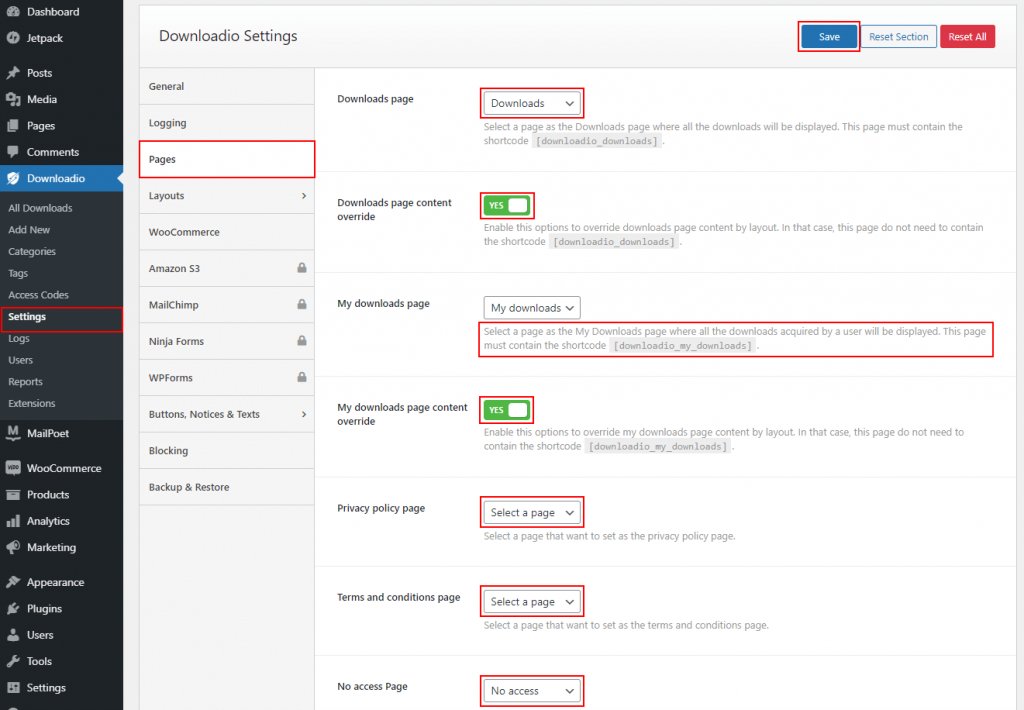Expand the Layouts section chevron
Image resolution: width=1024 pixels, height=710 pixels.
(x=304, y=195)
